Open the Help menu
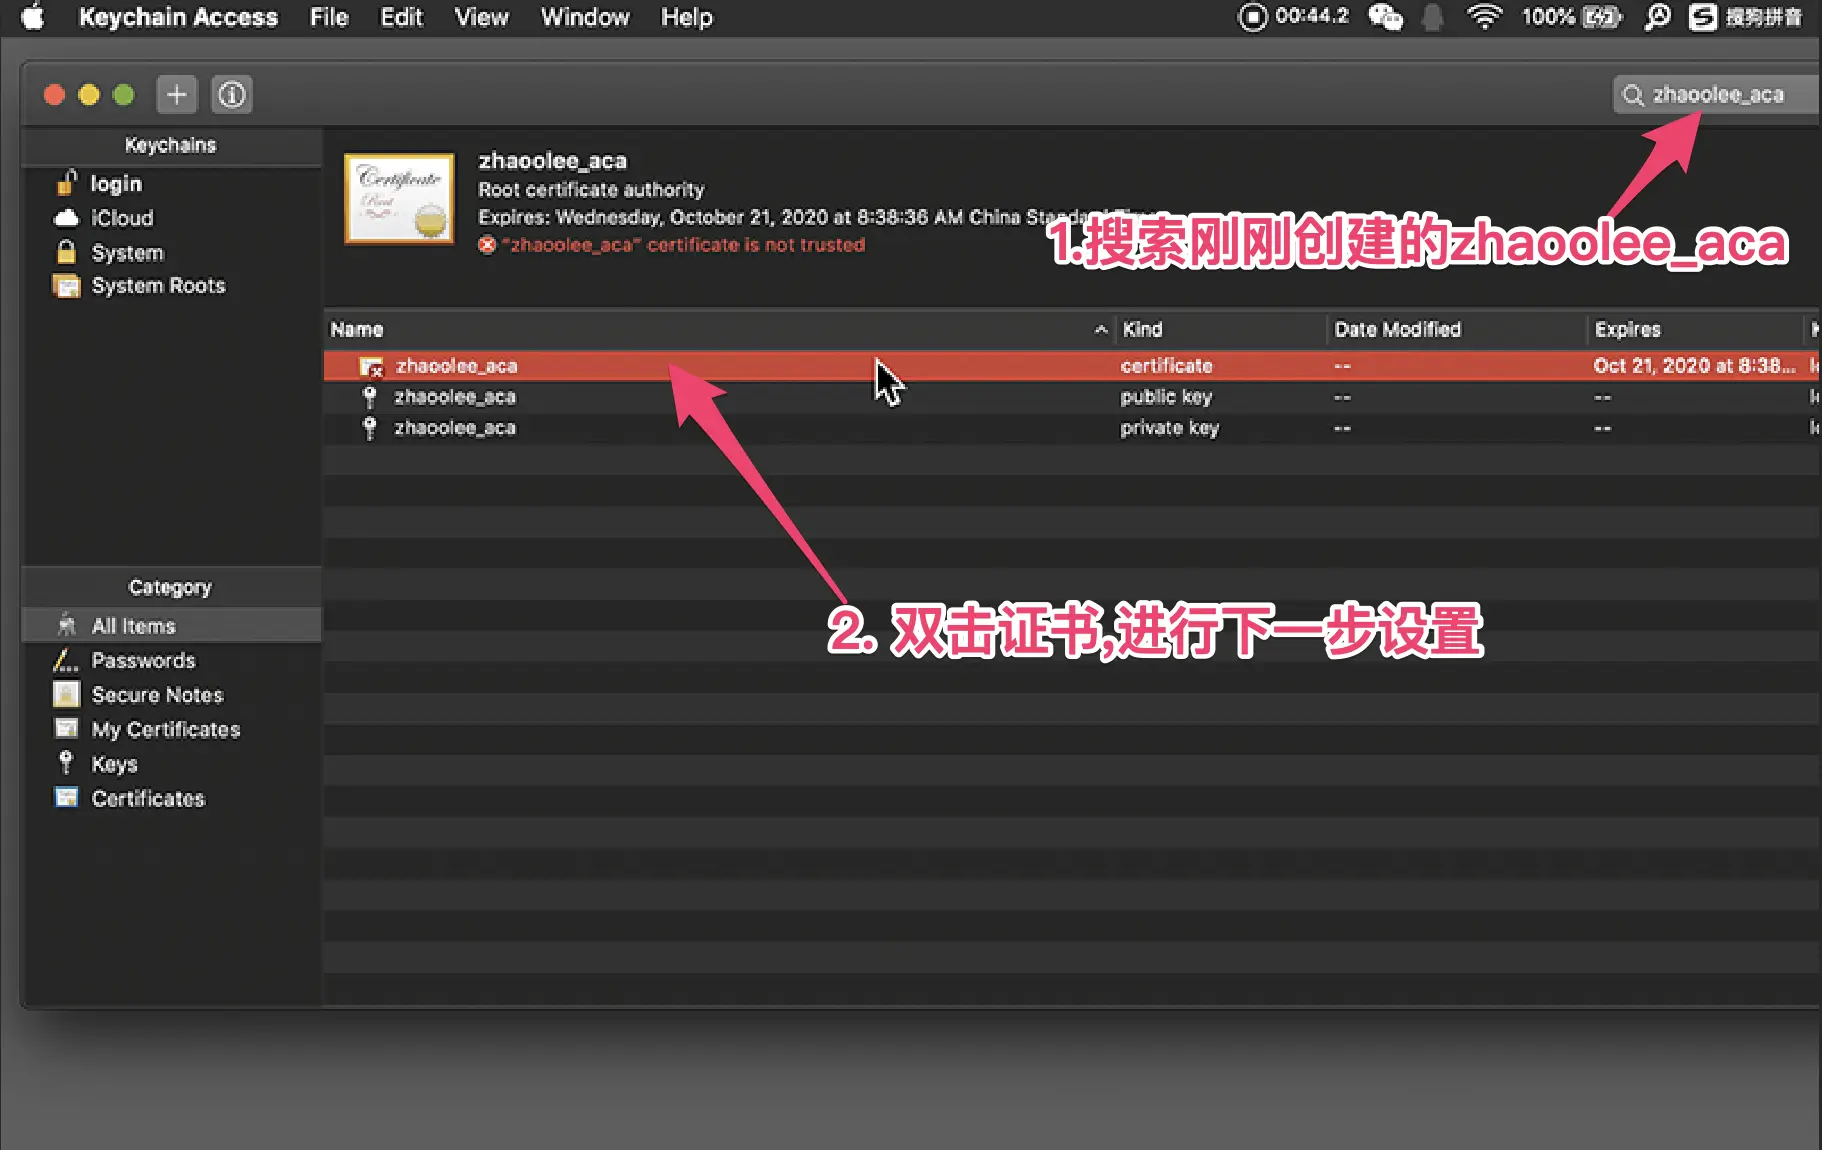This screenshot has height=1150, width=1822. 687,17
